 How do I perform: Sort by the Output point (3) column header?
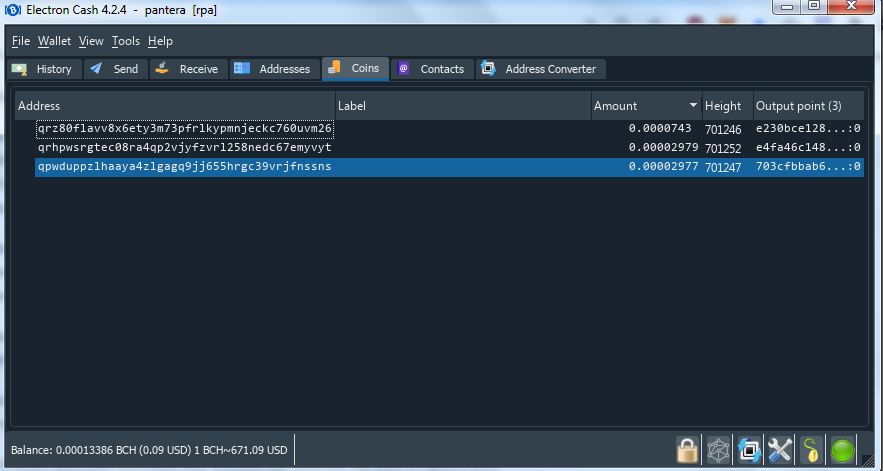point(809,105)
